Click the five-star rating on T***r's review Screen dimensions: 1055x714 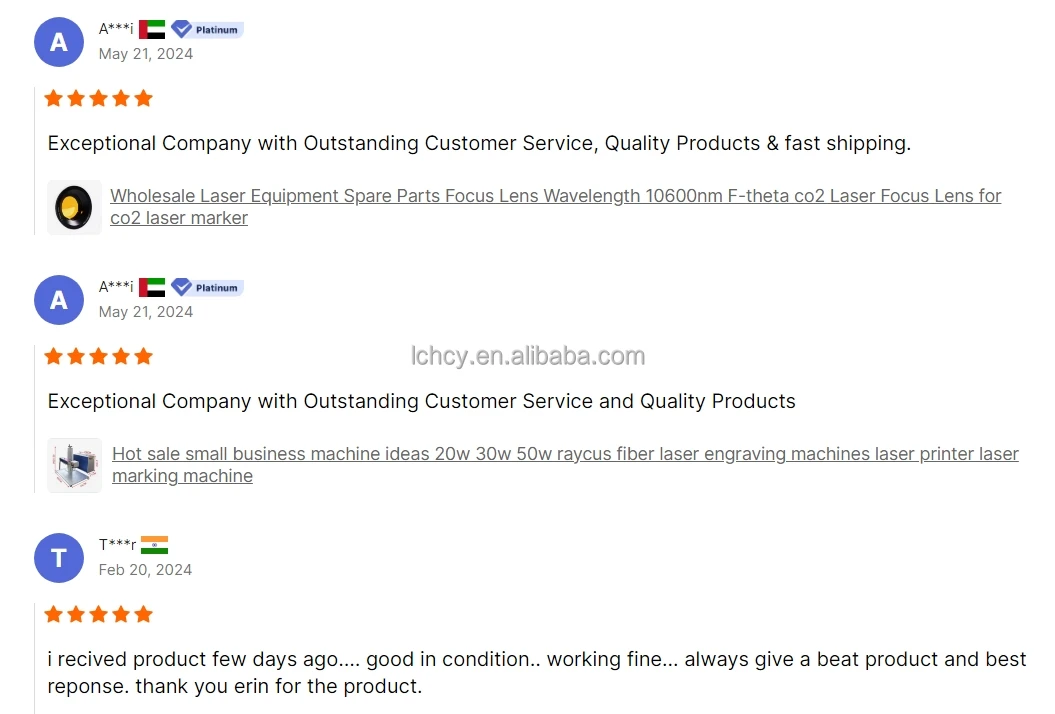99,614
